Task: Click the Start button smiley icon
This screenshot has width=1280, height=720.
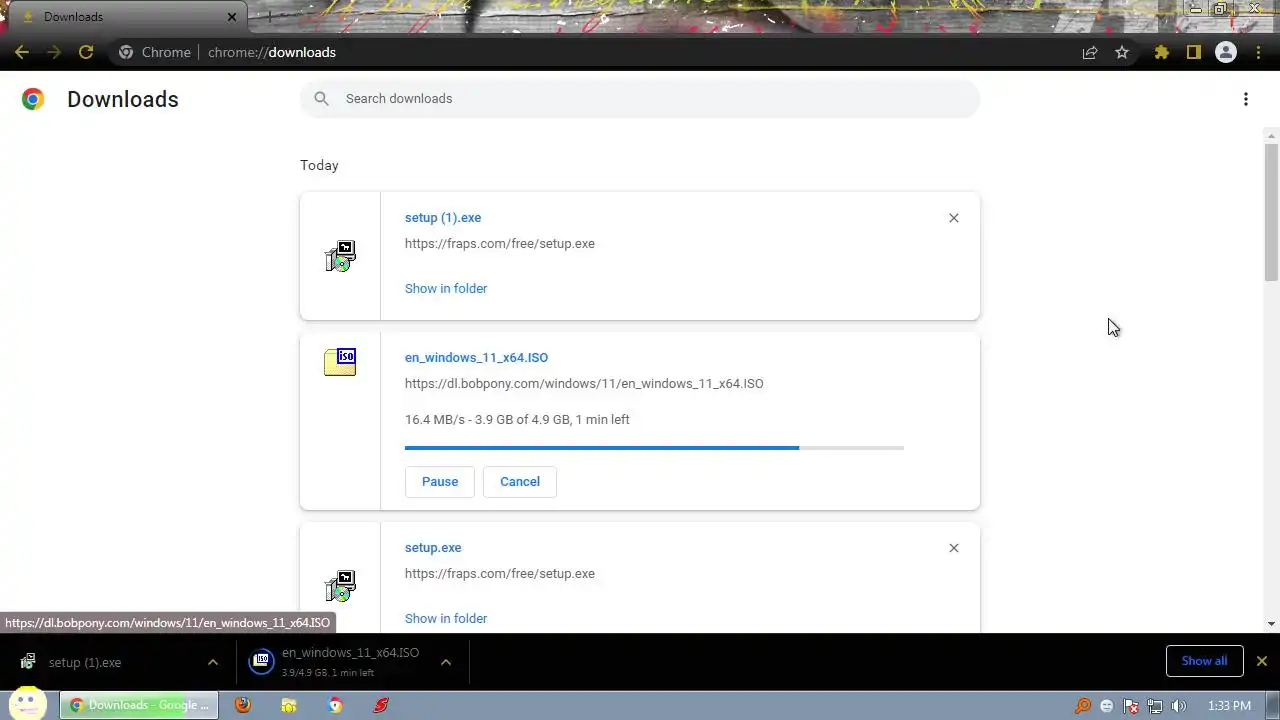Action: (x=27, y=703)
